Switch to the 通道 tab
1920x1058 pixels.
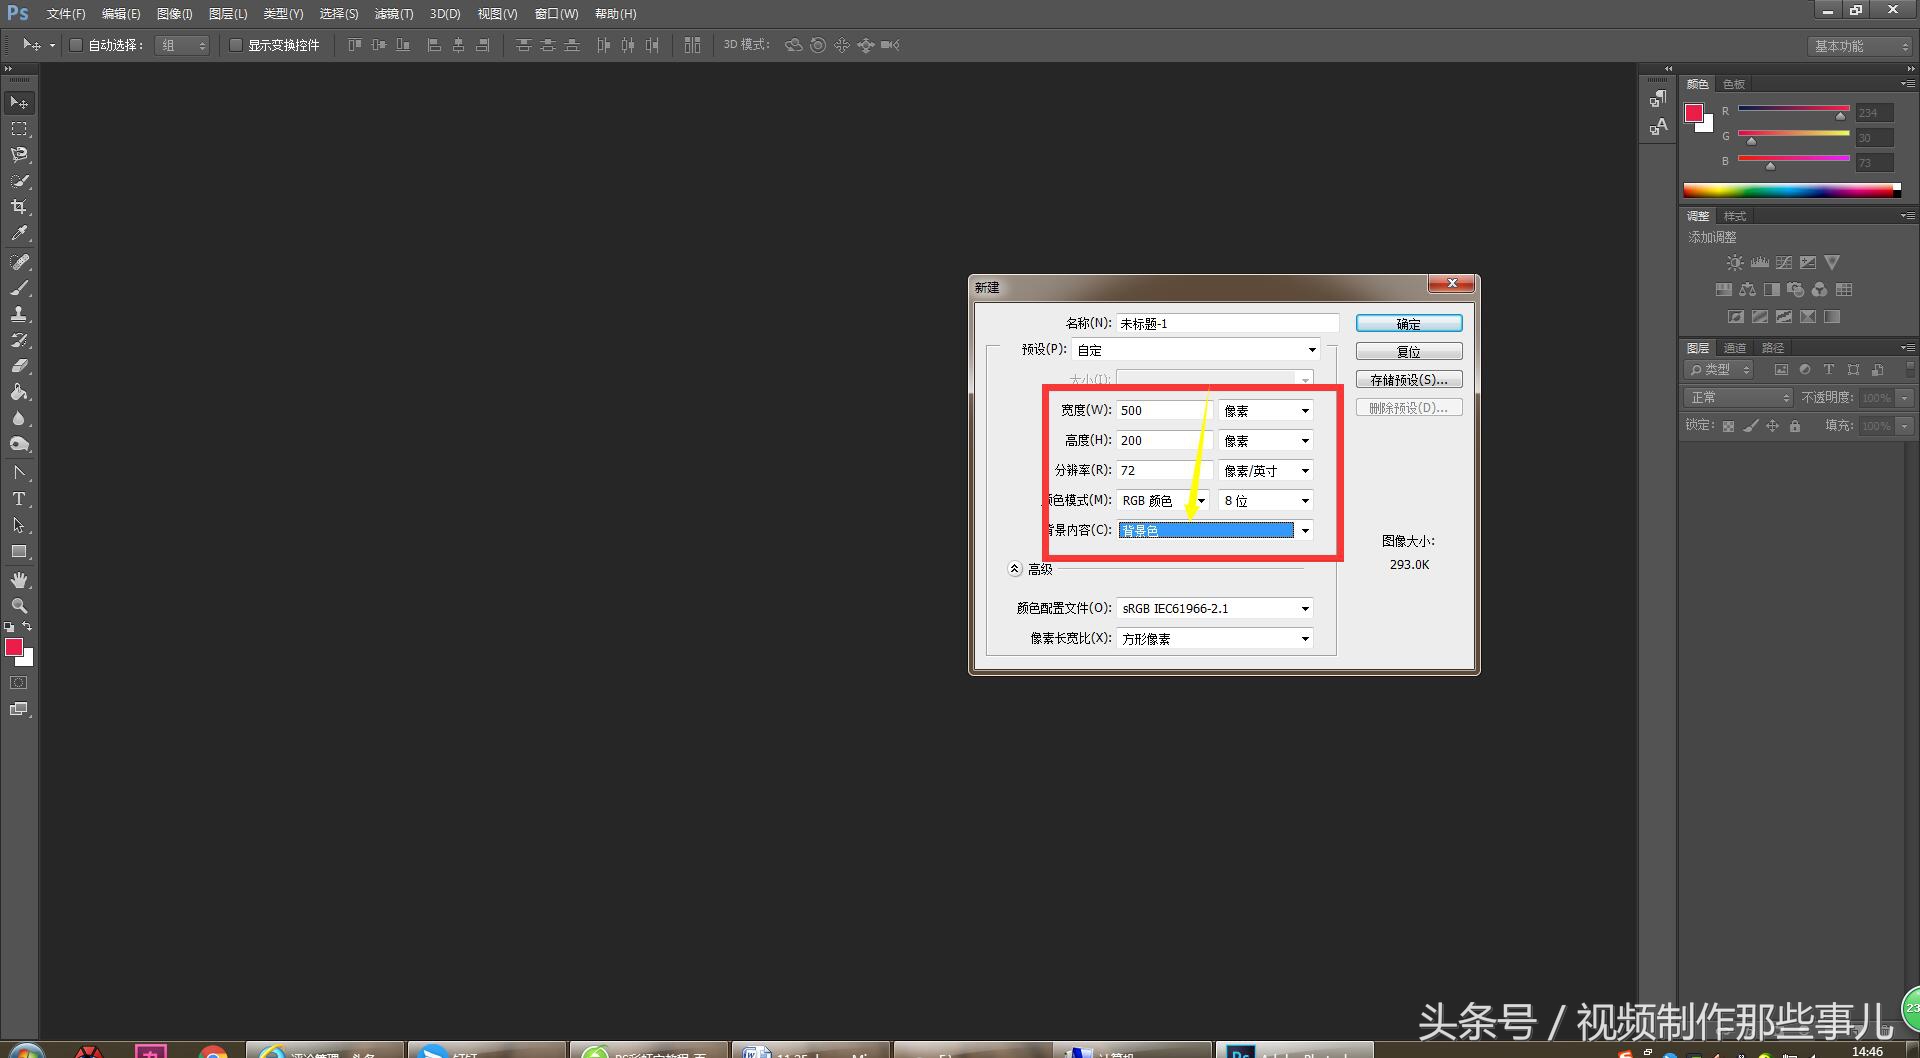point(1734,348)
